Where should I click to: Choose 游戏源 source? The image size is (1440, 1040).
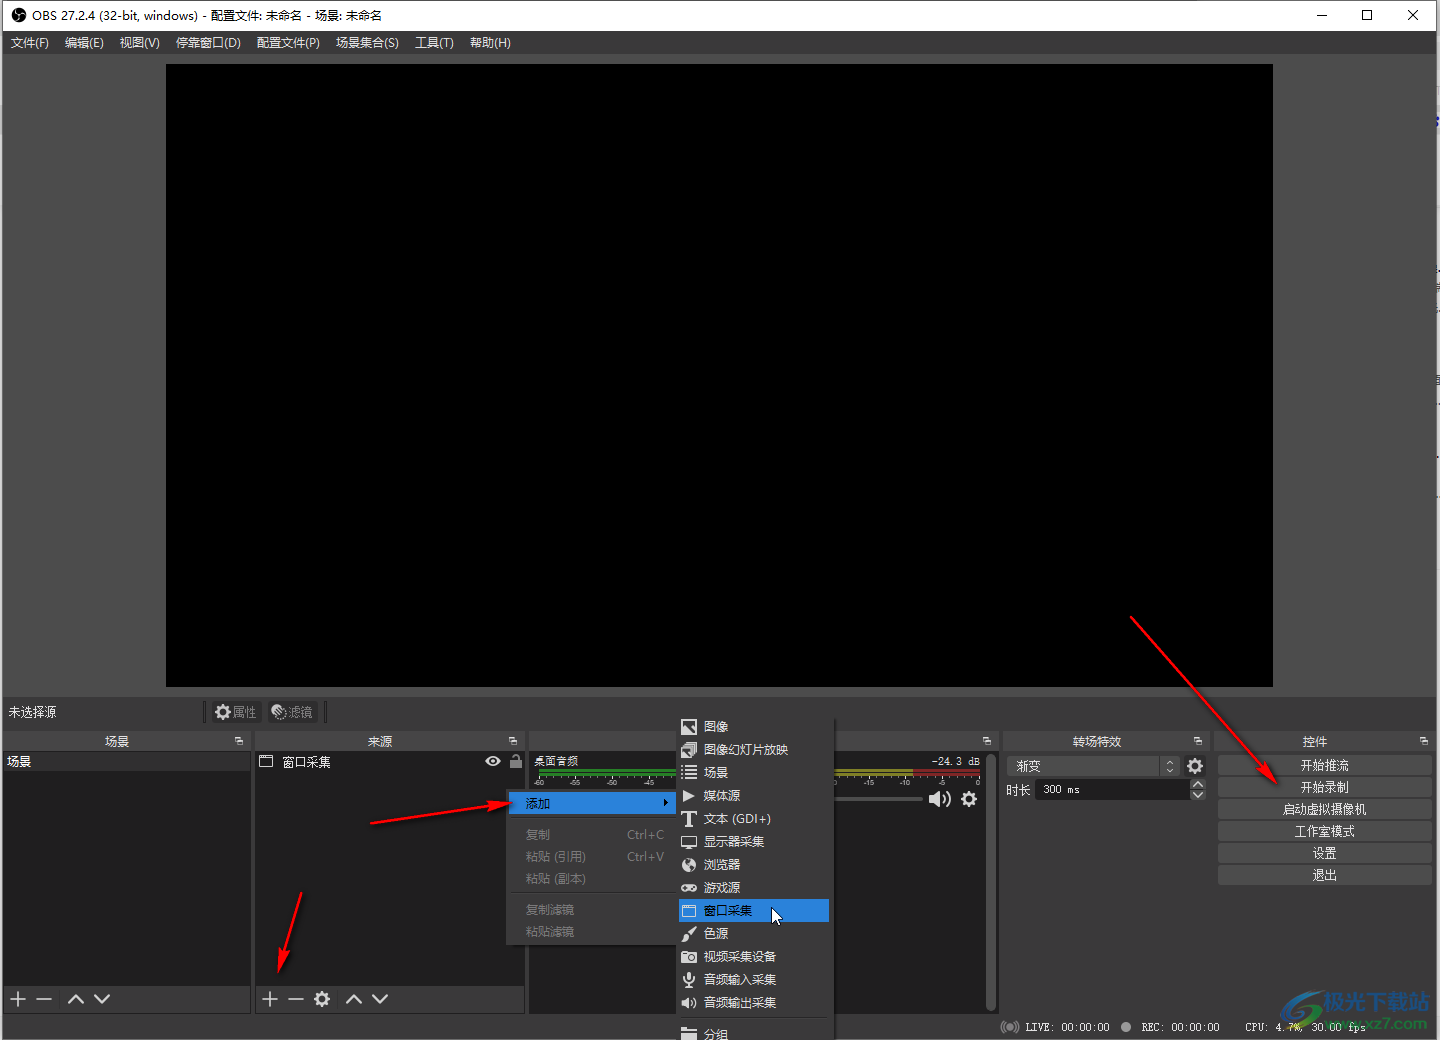point(754,888)
